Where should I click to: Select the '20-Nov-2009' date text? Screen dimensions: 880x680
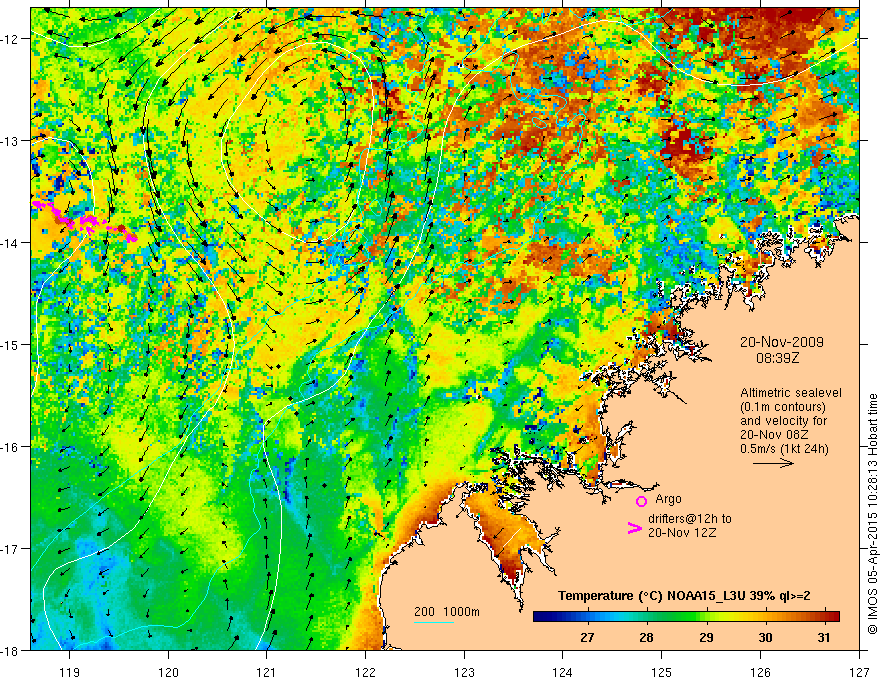click(x=782, y=342)
